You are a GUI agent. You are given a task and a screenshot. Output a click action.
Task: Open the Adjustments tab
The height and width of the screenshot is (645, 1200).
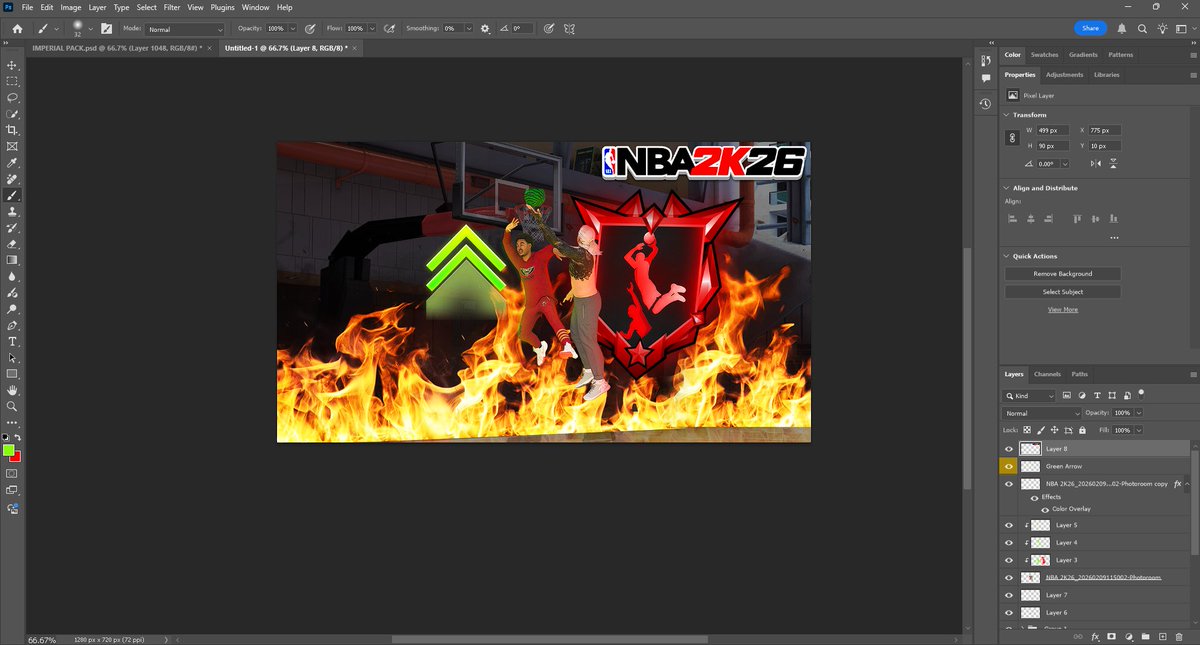(x=1064, y=75)
